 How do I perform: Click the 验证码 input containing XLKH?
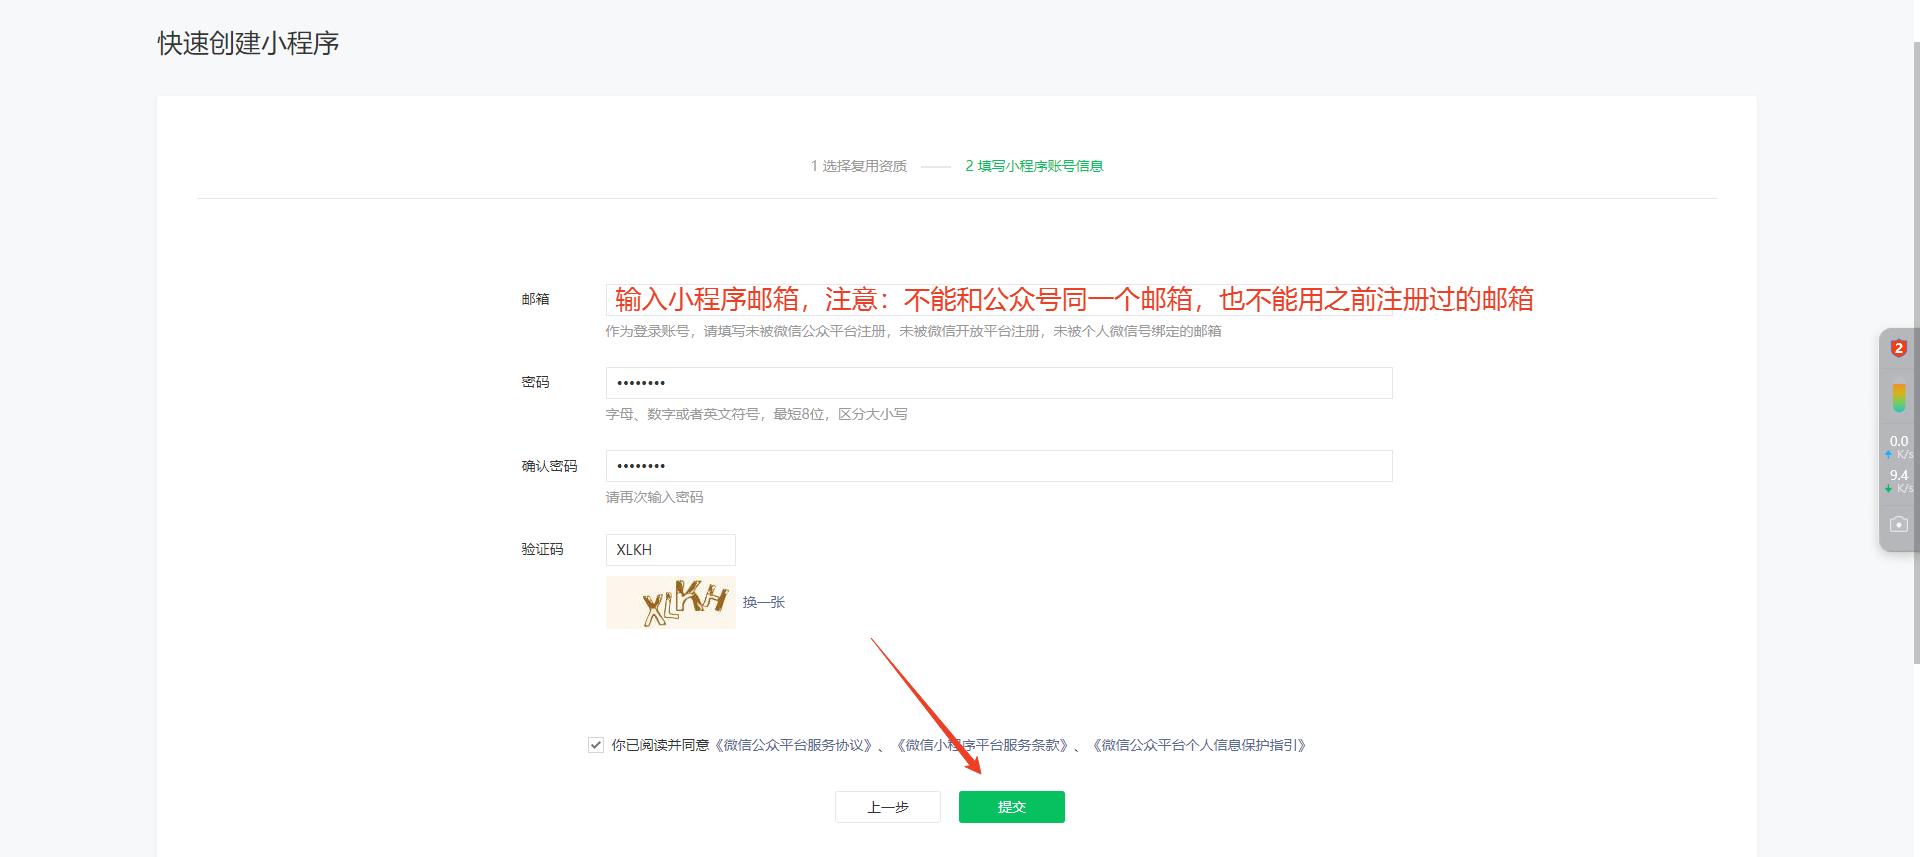click(671, 550)
